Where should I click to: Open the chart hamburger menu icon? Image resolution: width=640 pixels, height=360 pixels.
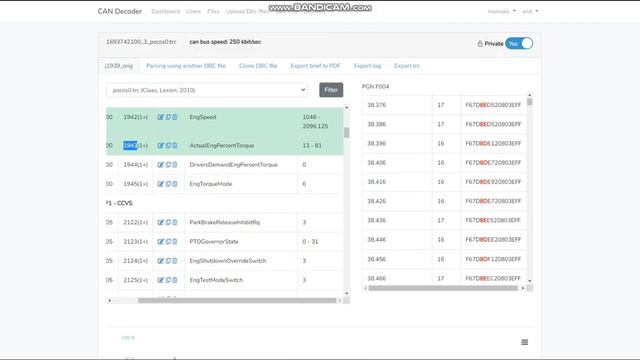tap(524, 342)
